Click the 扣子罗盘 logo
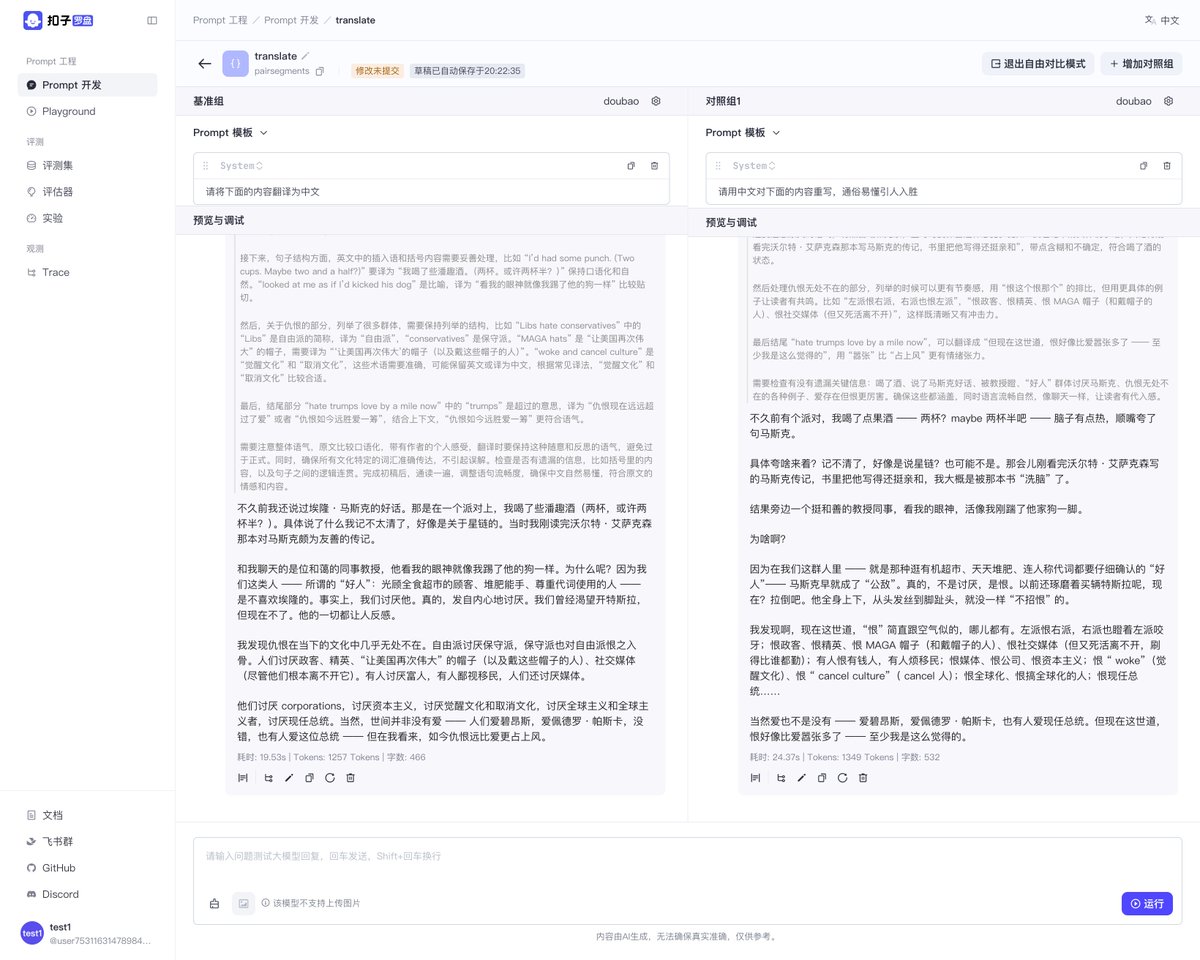Viewport: 1200px width, 960px height. click(x=59, y=20)
